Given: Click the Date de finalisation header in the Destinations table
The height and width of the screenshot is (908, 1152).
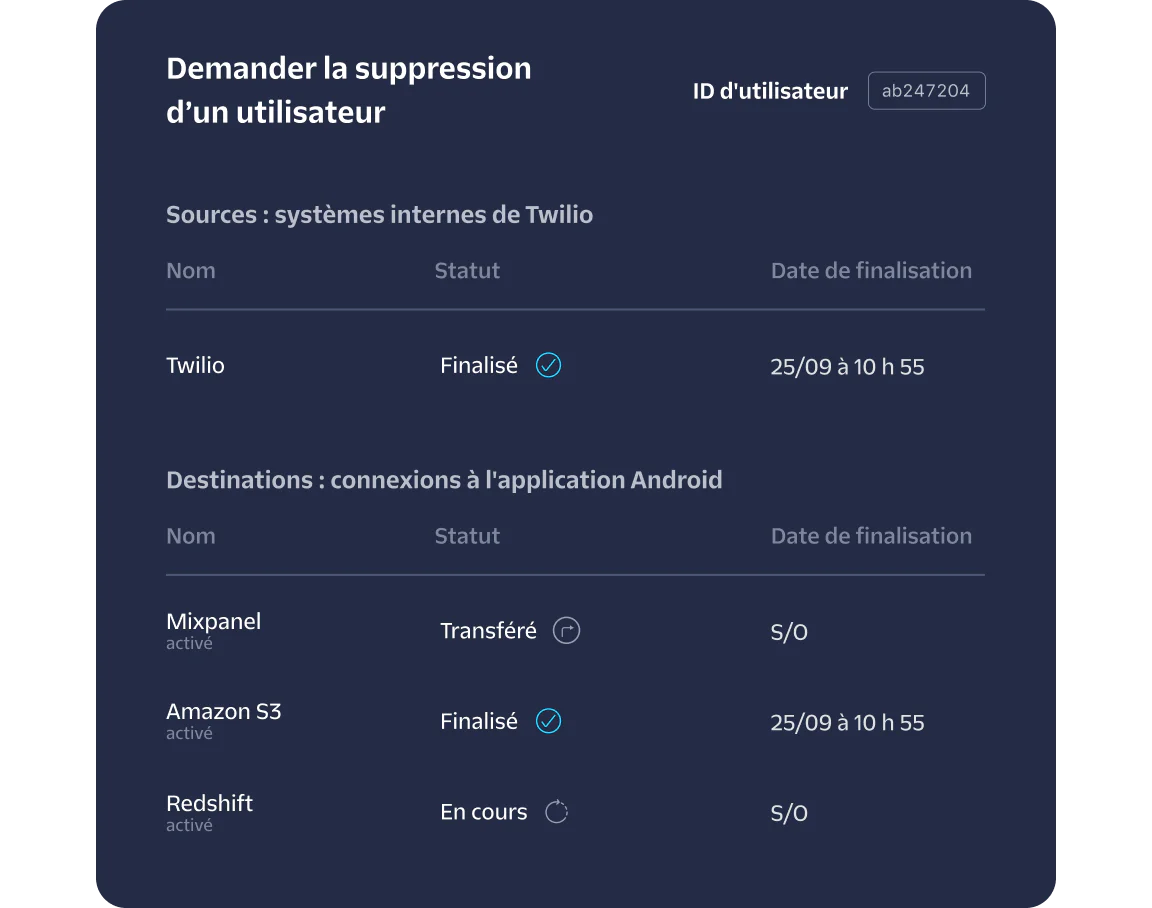Looking at the screenshot, I should pos(871,536).
